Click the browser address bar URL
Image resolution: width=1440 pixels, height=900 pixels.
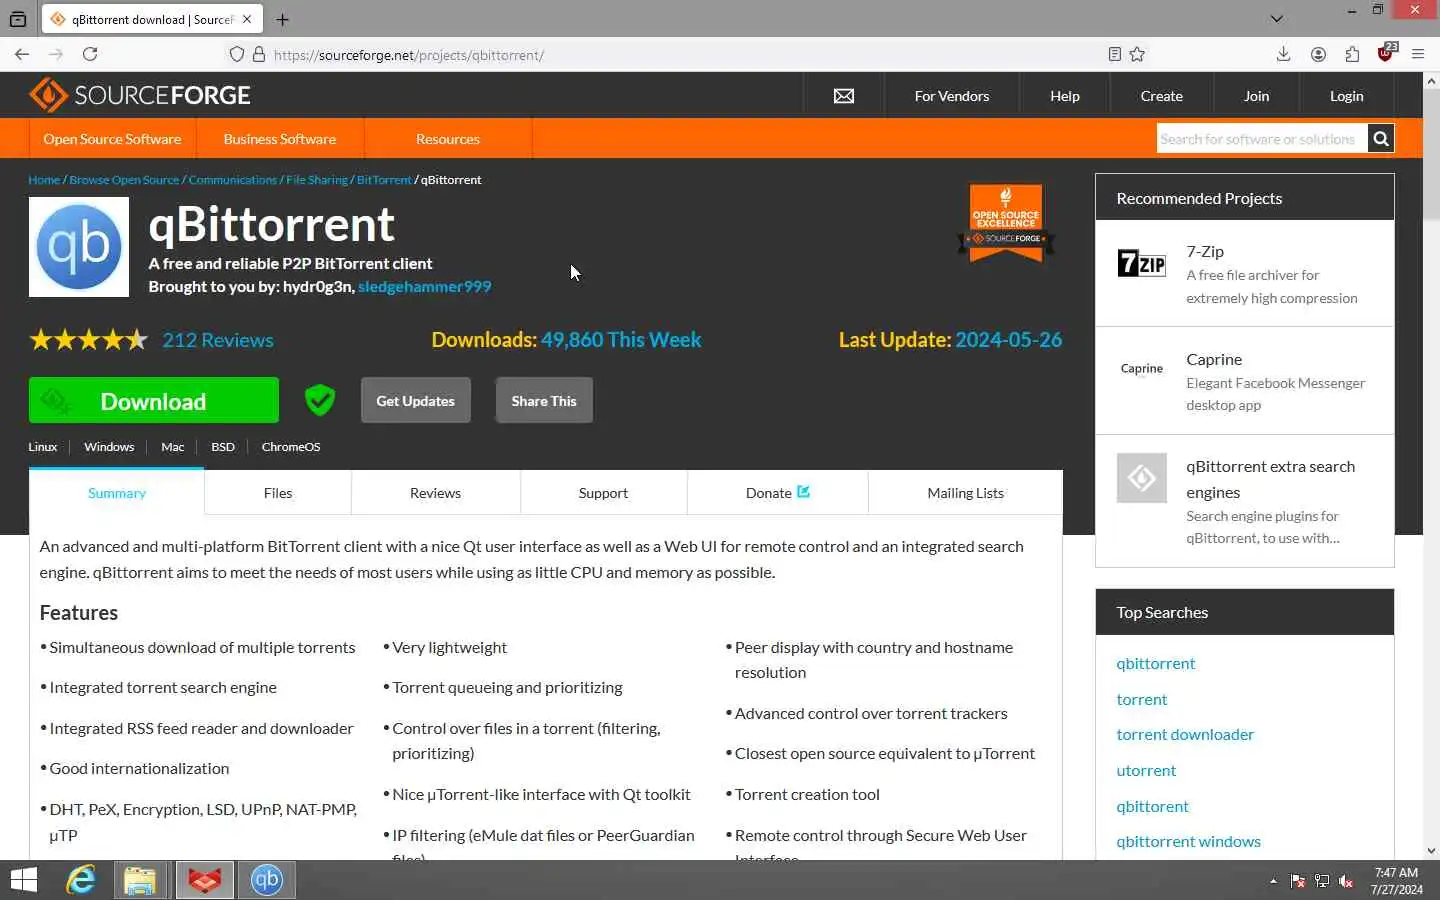click(x=409, y=55)
